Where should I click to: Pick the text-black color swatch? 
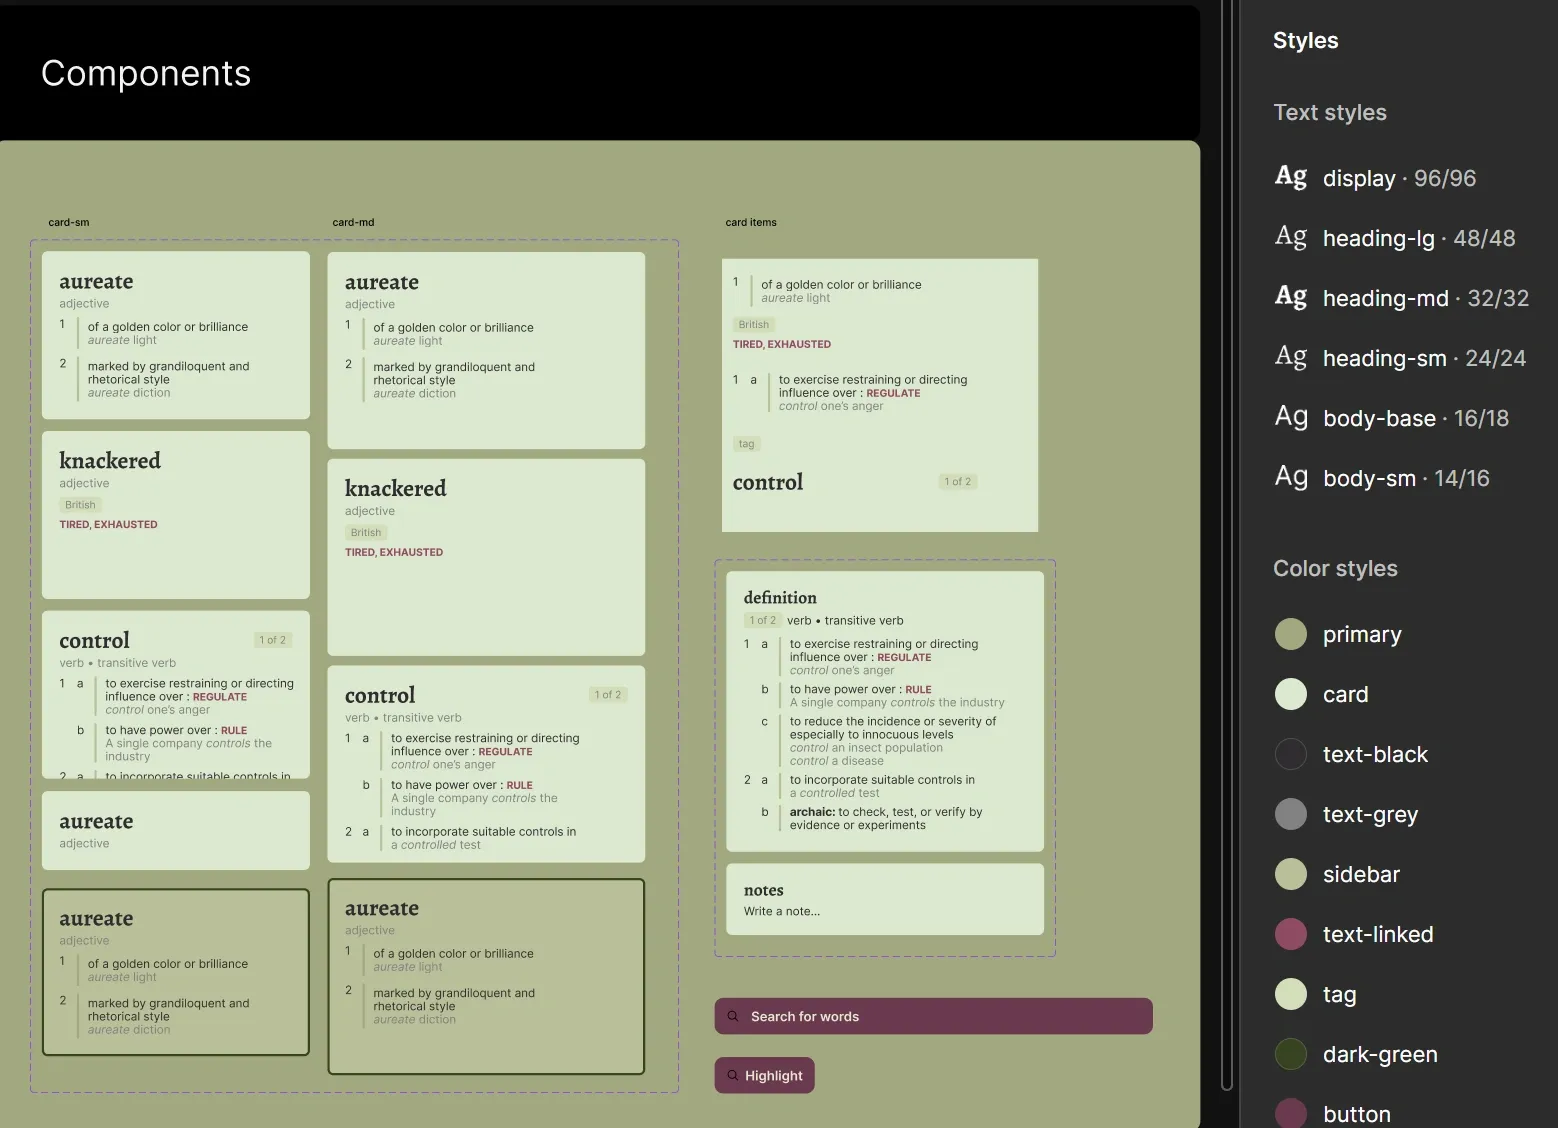[x=1291, y=754]
